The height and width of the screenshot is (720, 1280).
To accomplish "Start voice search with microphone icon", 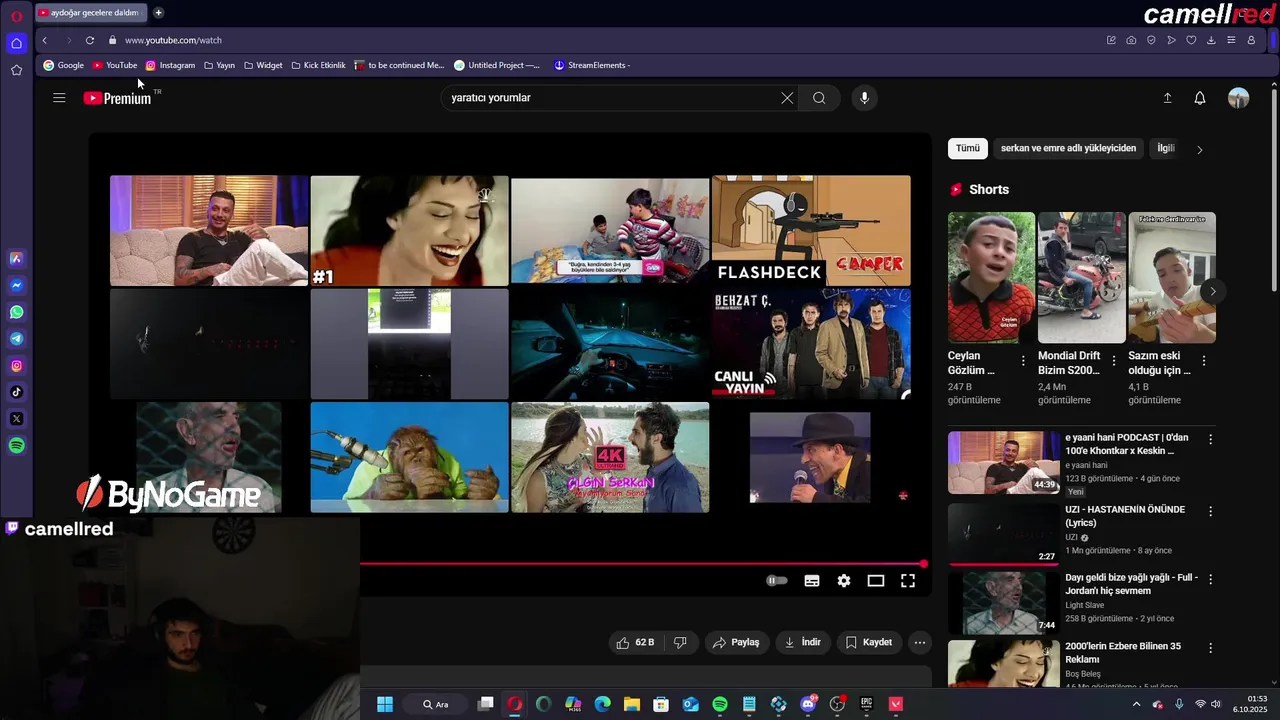I will (x=865, y=98).
